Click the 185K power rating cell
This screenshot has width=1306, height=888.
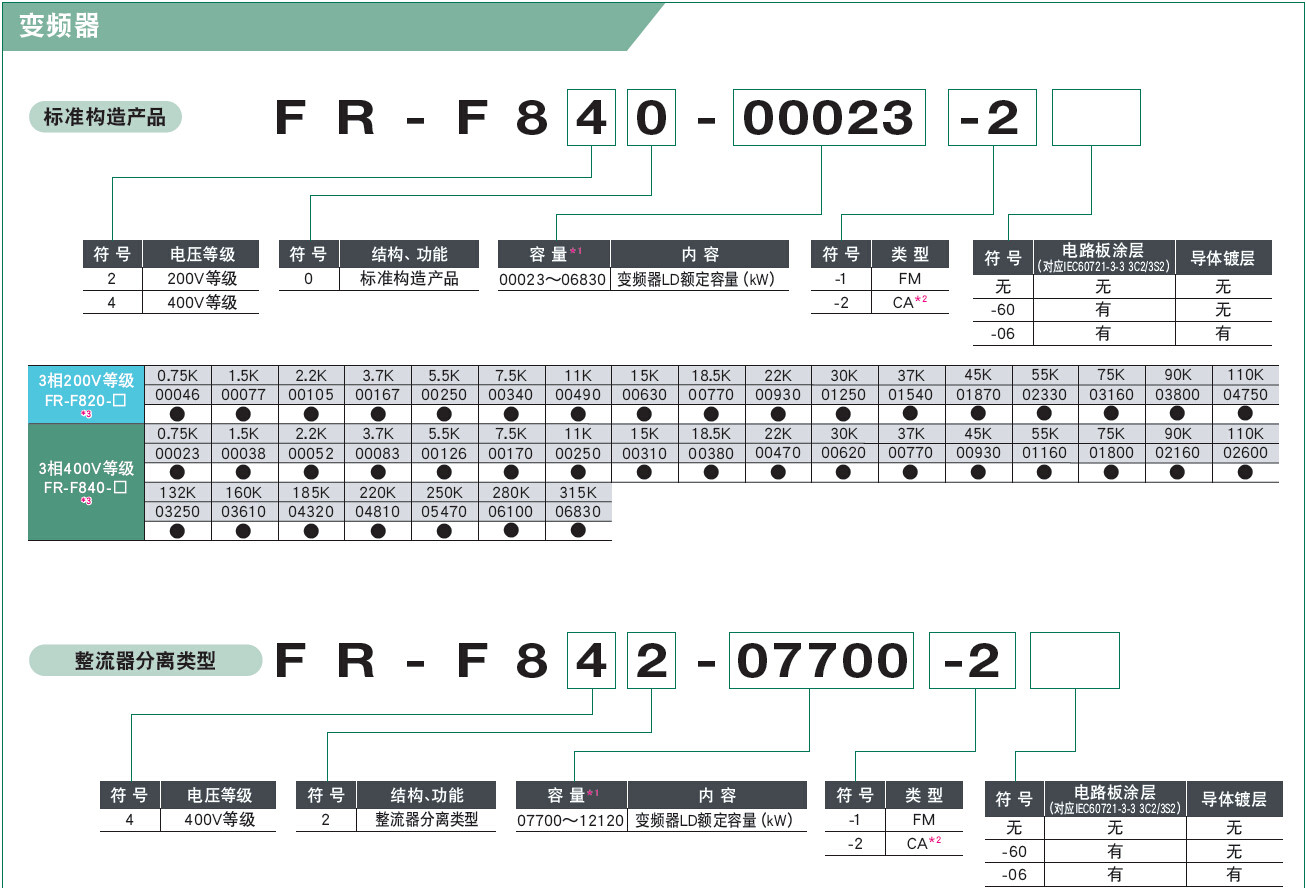pyautogui.click(x=311, y=492)
